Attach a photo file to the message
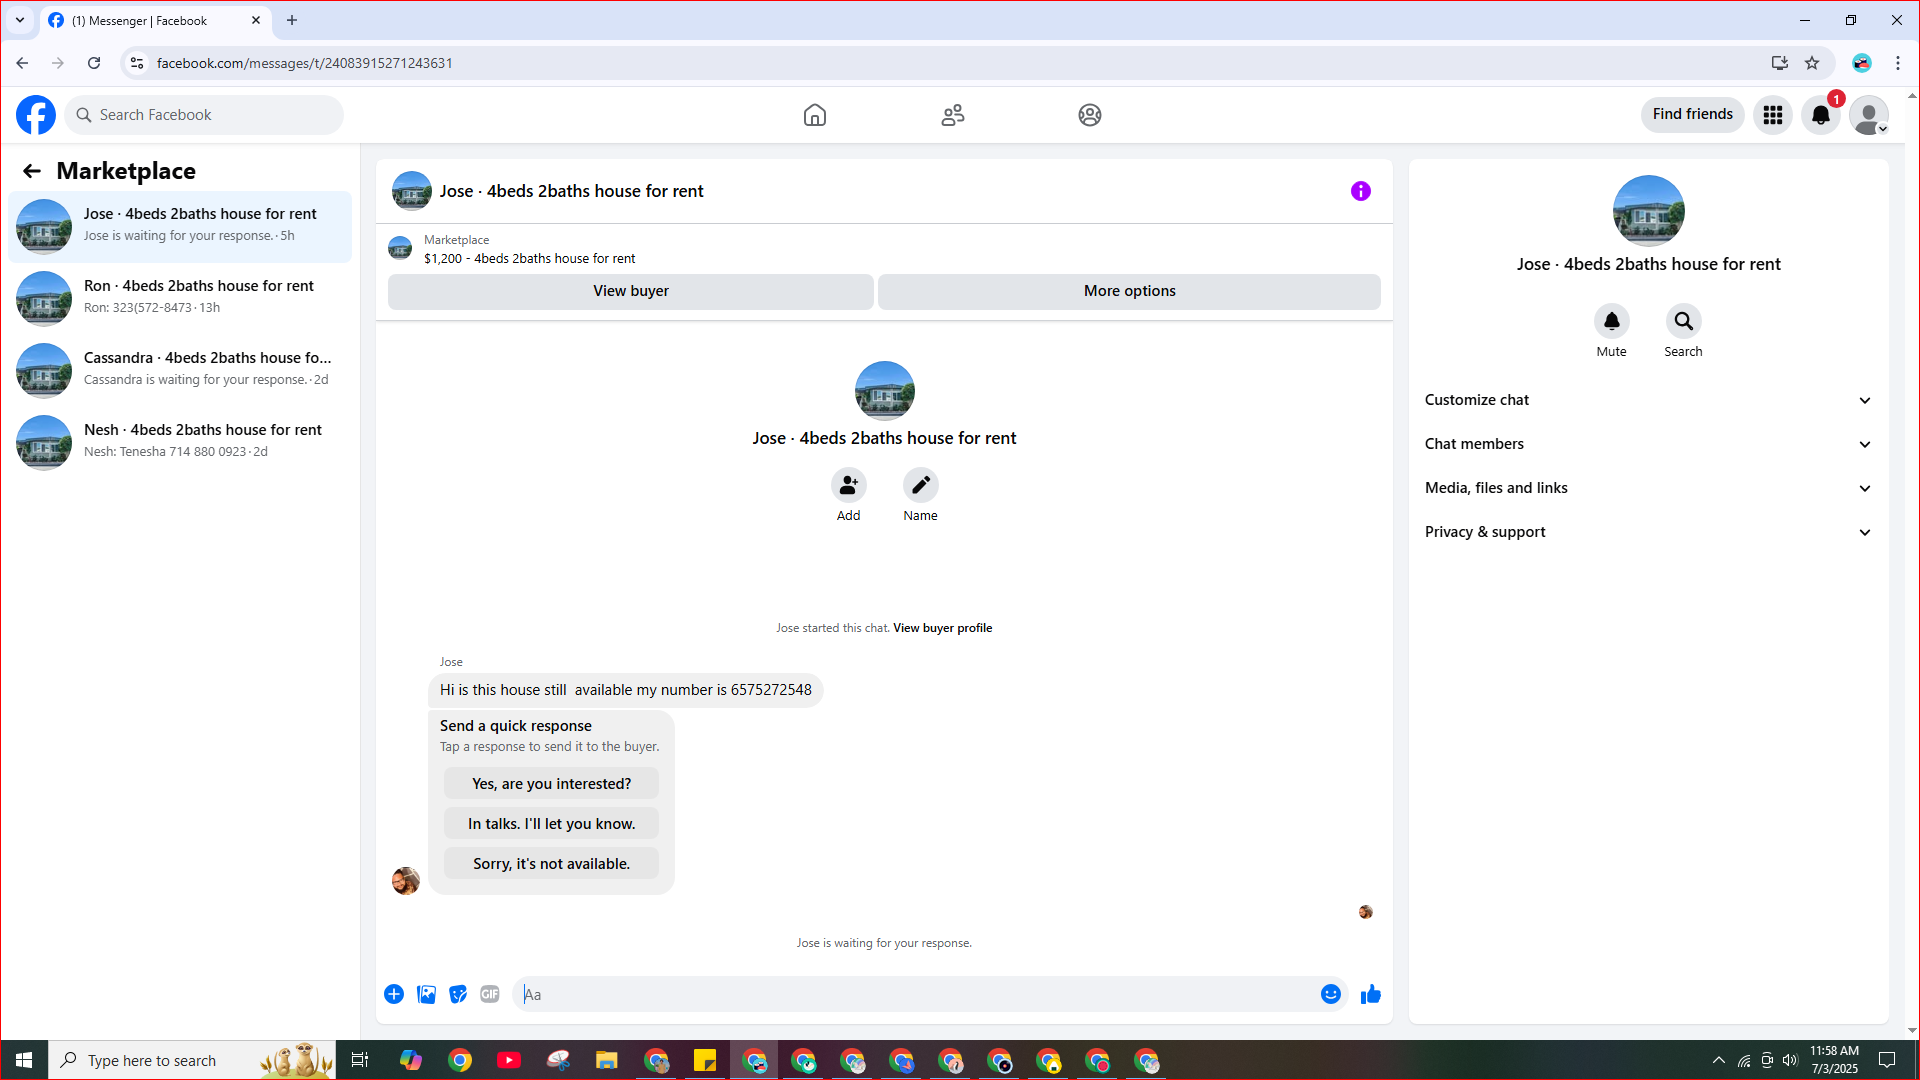Screen dimensions: 1920x1080 pyautogui.click(x=426, y=994)
